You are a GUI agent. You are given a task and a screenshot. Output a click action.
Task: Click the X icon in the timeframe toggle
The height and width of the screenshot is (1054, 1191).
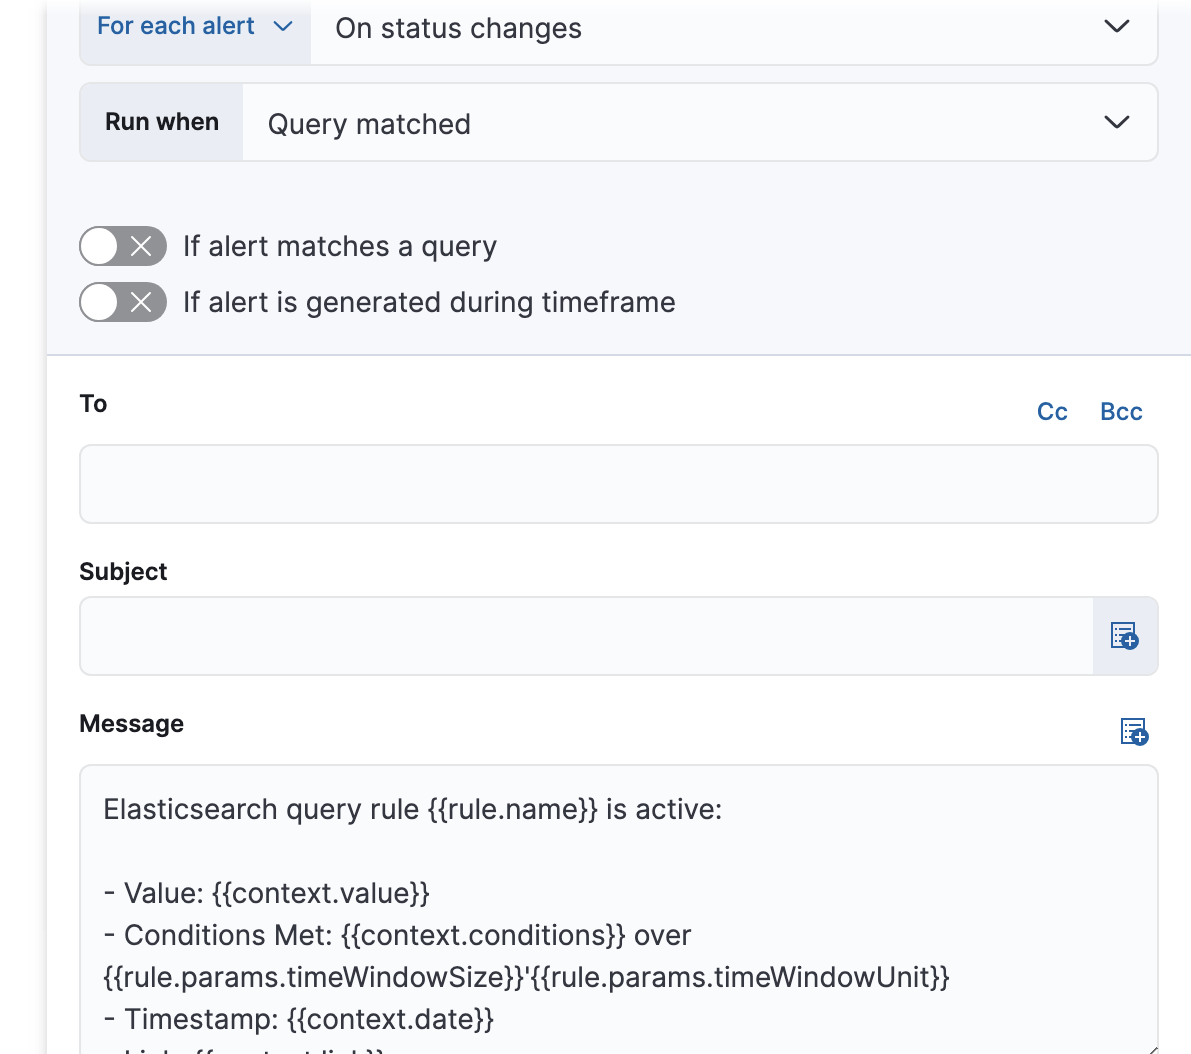(x=141, y=302)
